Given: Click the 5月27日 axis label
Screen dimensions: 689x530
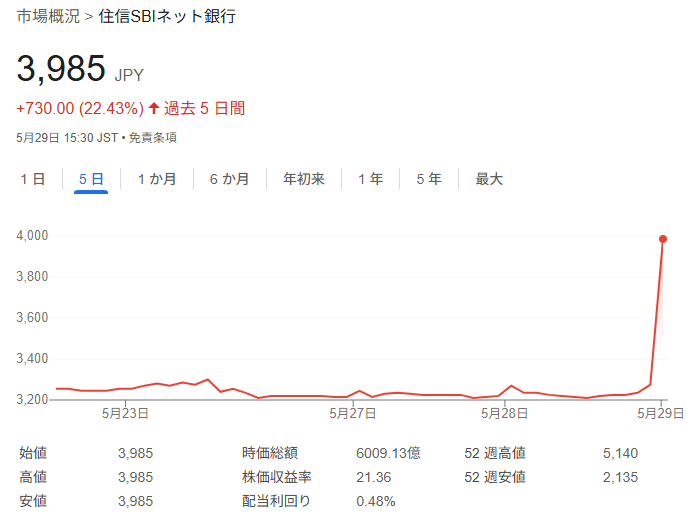Looking at the screenshot, I should click(353, 414).
